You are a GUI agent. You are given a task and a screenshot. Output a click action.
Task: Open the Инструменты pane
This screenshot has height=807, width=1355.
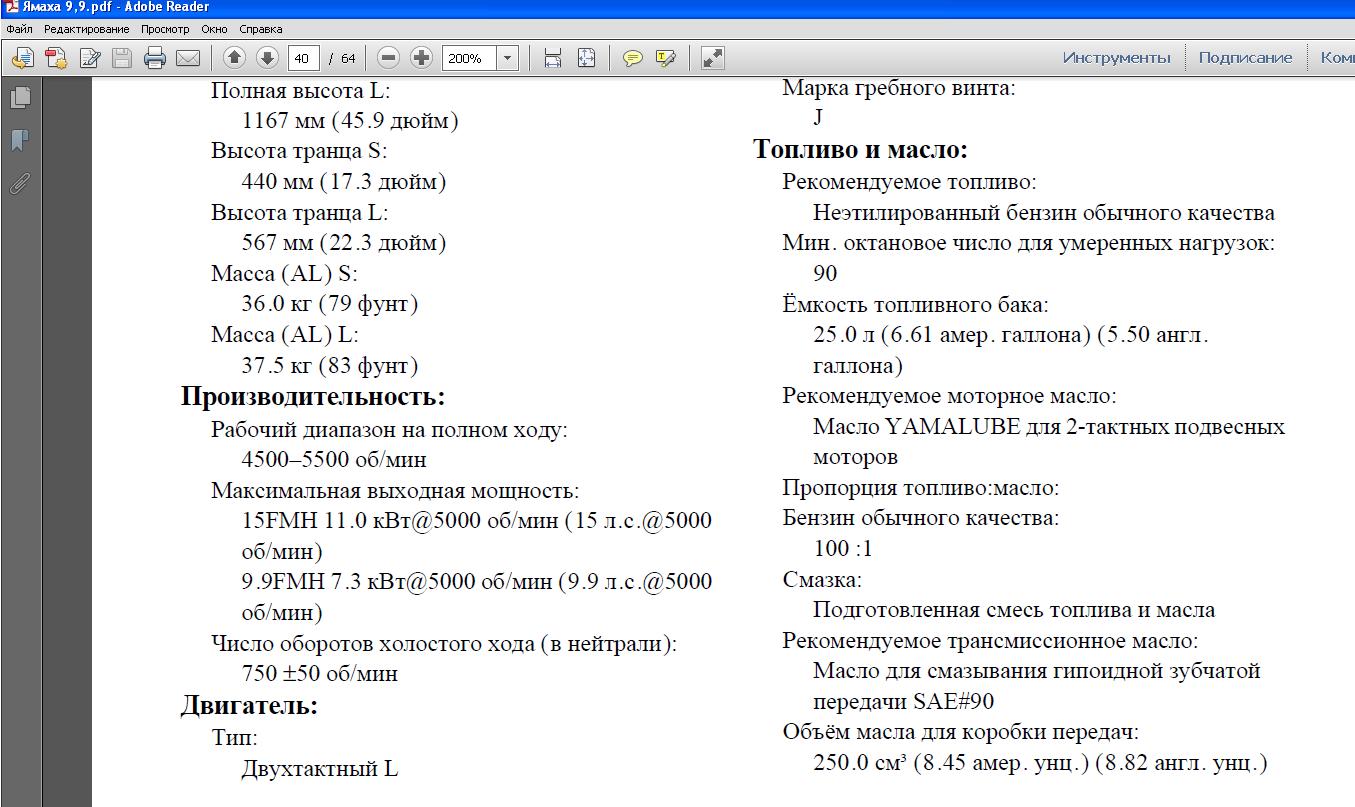(1116, 58)
